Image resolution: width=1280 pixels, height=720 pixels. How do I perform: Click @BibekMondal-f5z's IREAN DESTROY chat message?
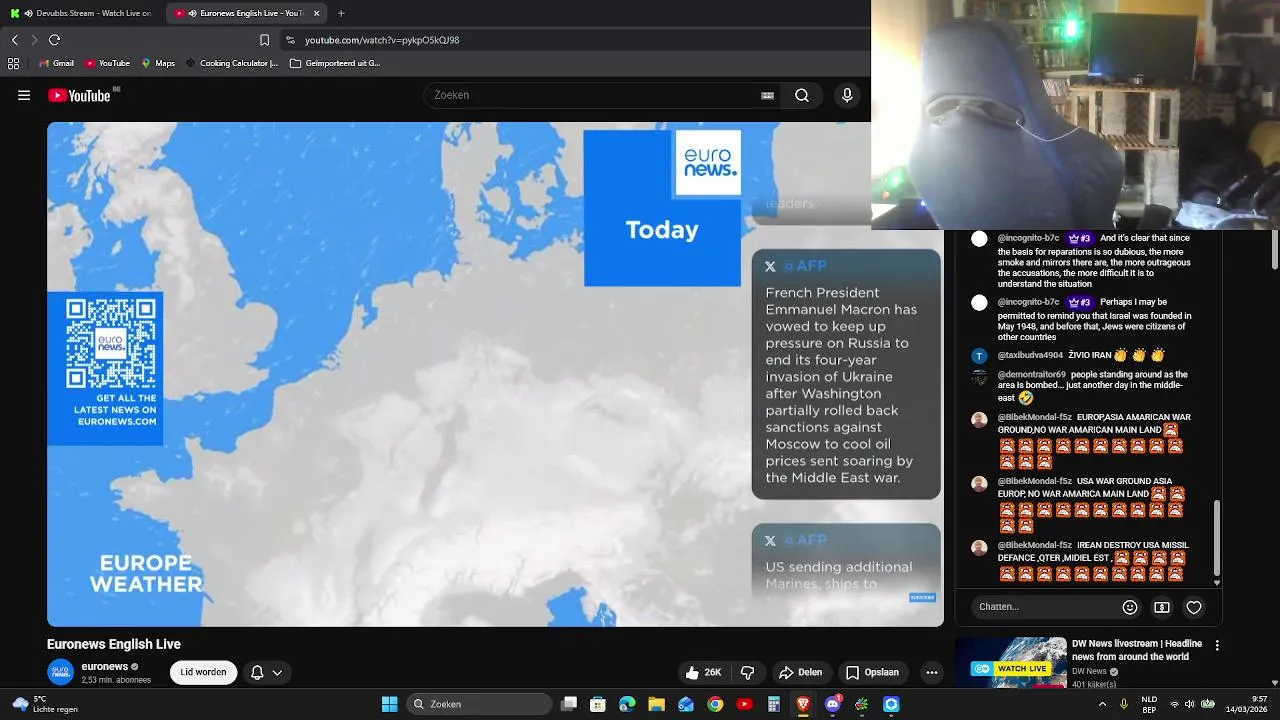point(1090,560)
